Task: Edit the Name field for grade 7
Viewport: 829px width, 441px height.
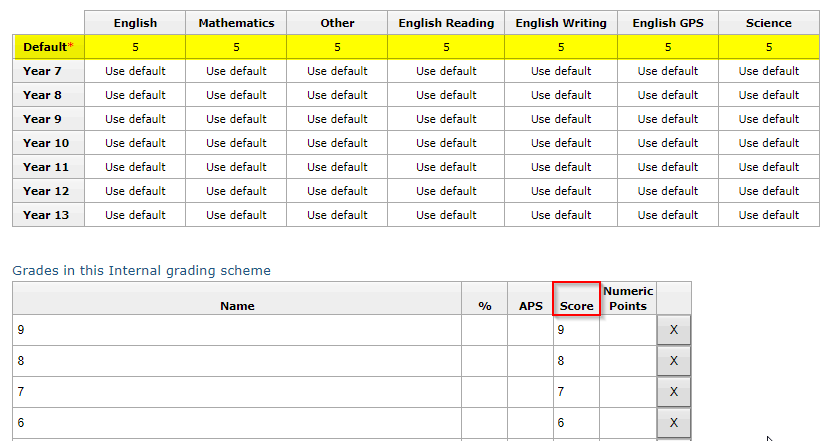Action: coord(237,392)
